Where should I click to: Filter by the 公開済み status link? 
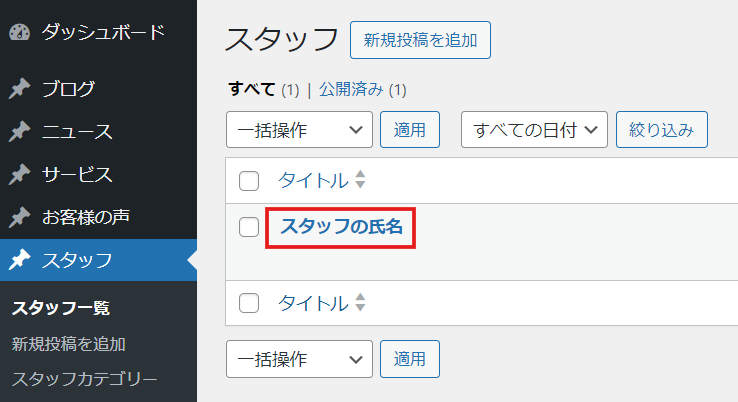351,89
